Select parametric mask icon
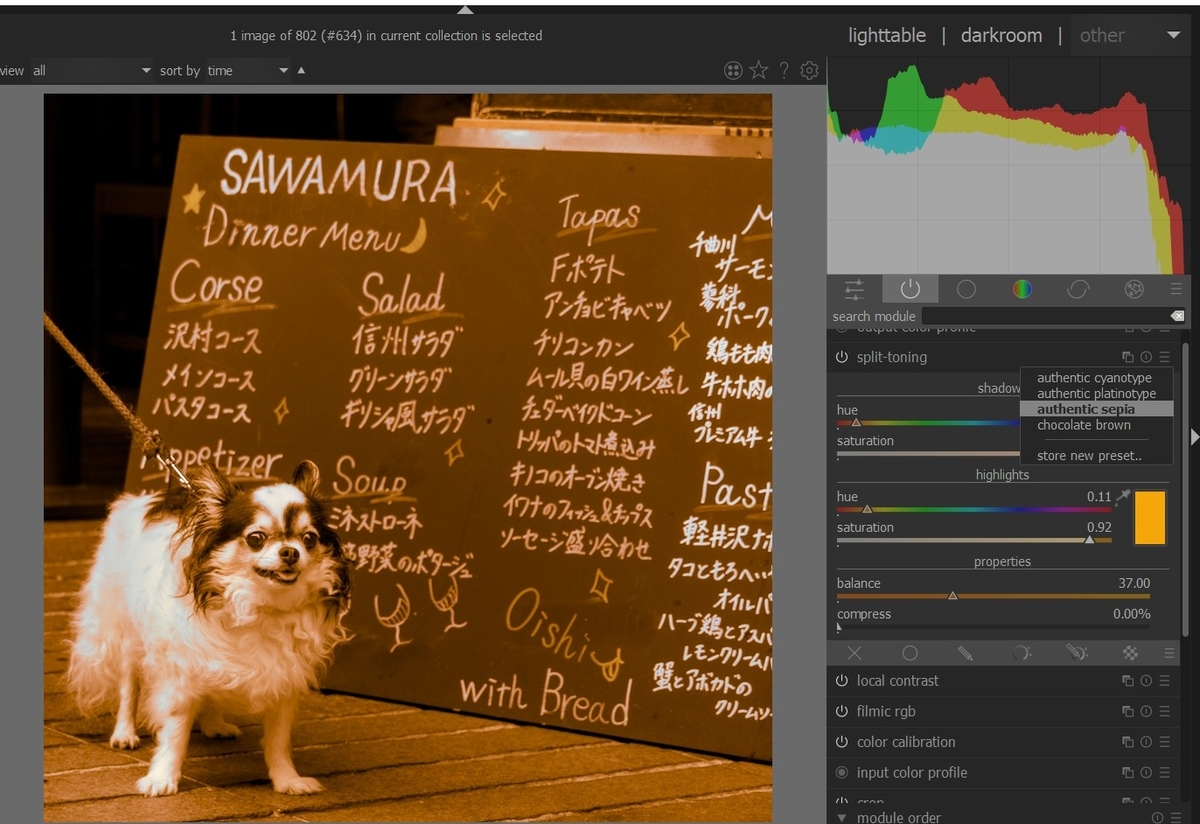This screenshot has height=824, width=1200. [x=1021, y=653]
